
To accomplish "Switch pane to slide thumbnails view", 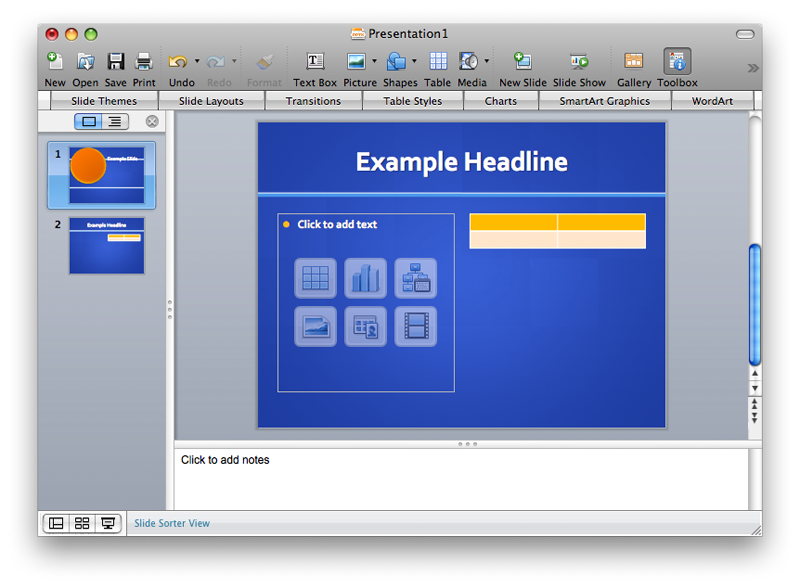I will (x=89, y=121).
